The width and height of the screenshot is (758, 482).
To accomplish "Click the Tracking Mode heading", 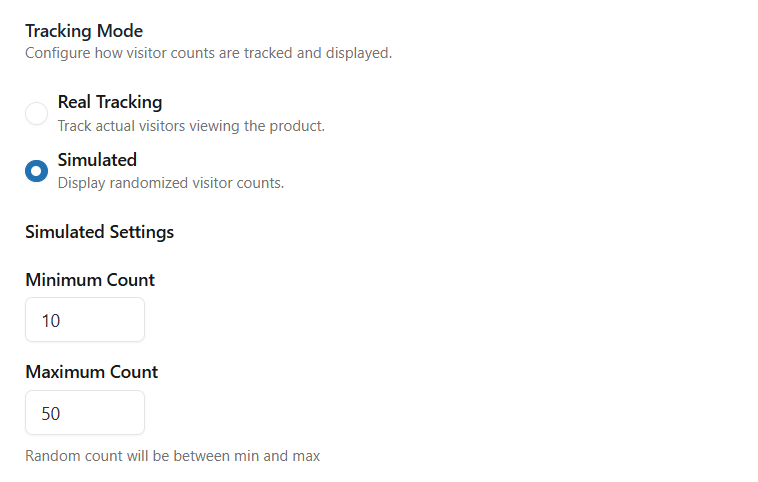I will coord(84,31).
